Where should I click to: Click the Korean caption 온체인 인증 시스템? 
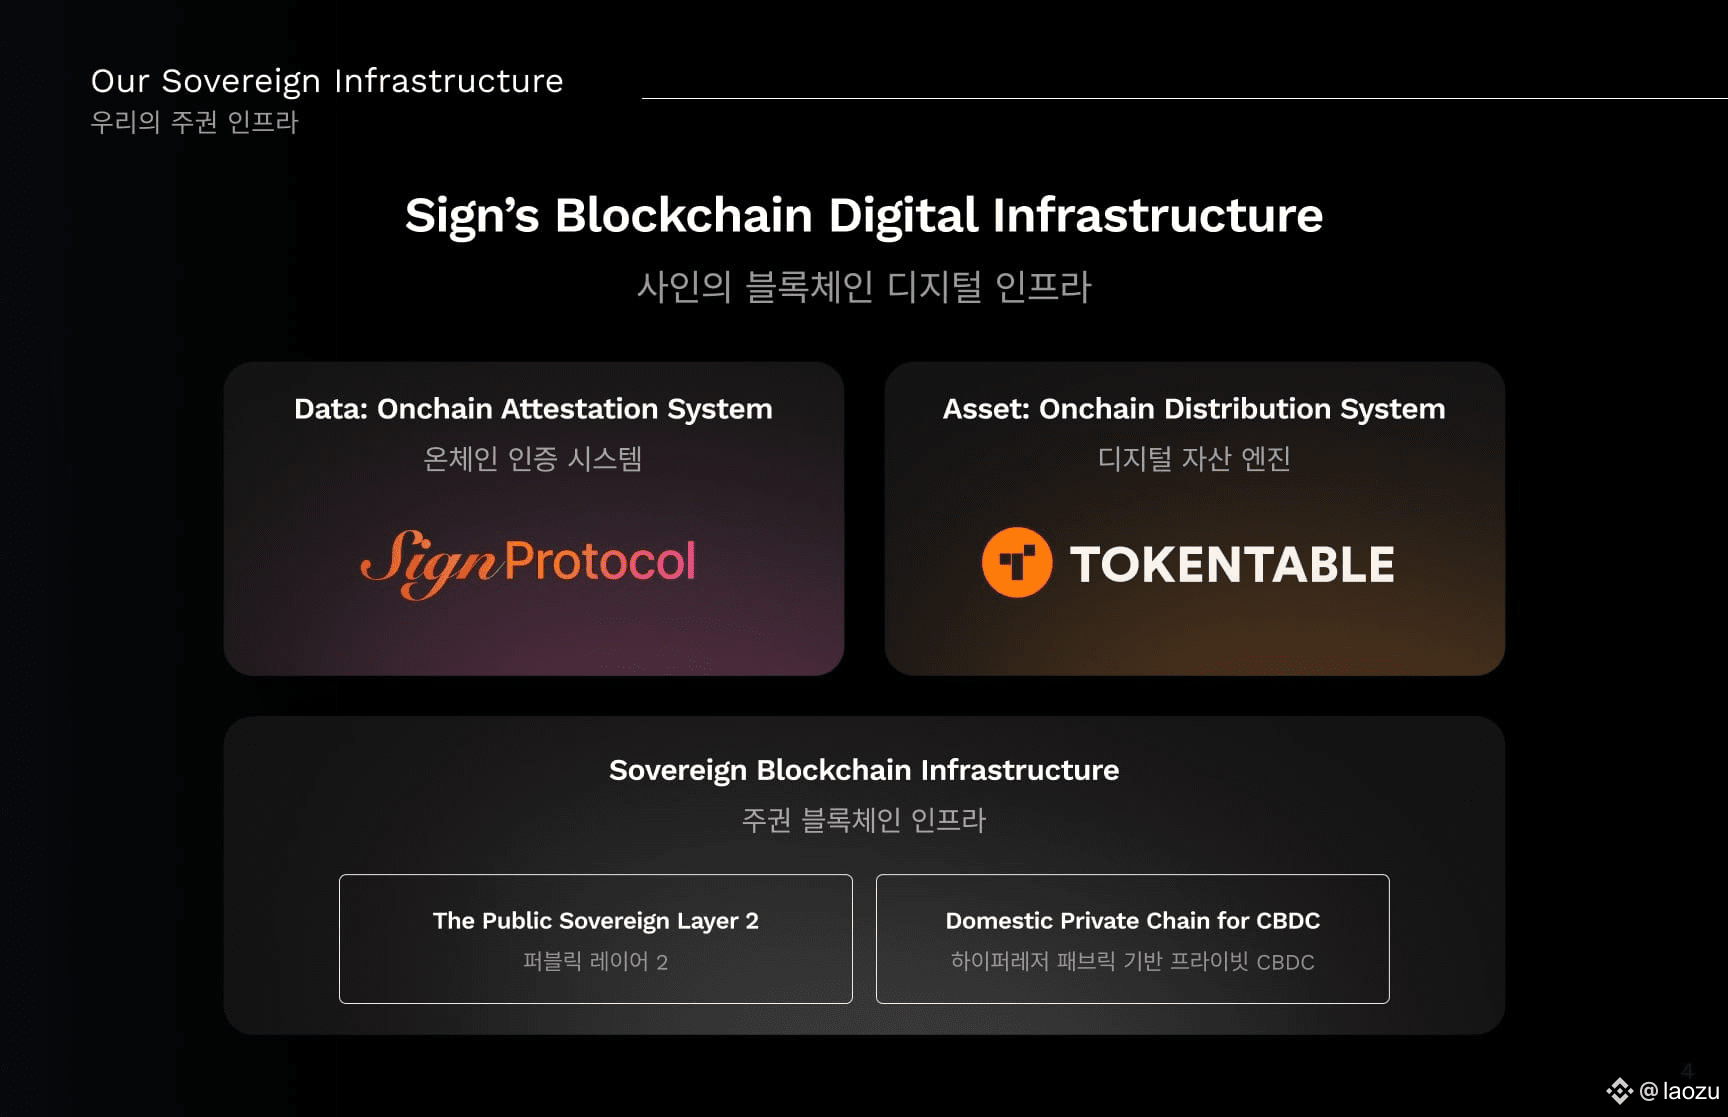pyautogui.click(x=533, y=459)
